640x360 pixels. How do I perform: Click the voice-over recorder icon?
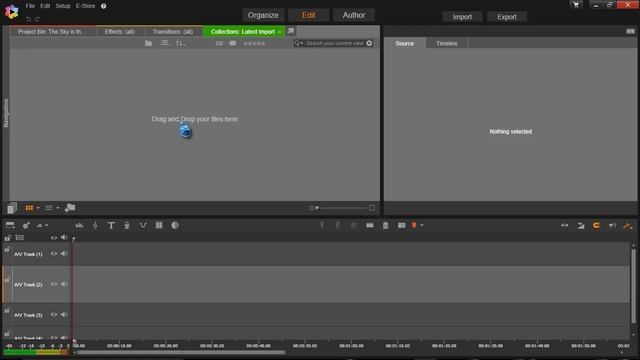pyautogui.click(x=127, y=225)
